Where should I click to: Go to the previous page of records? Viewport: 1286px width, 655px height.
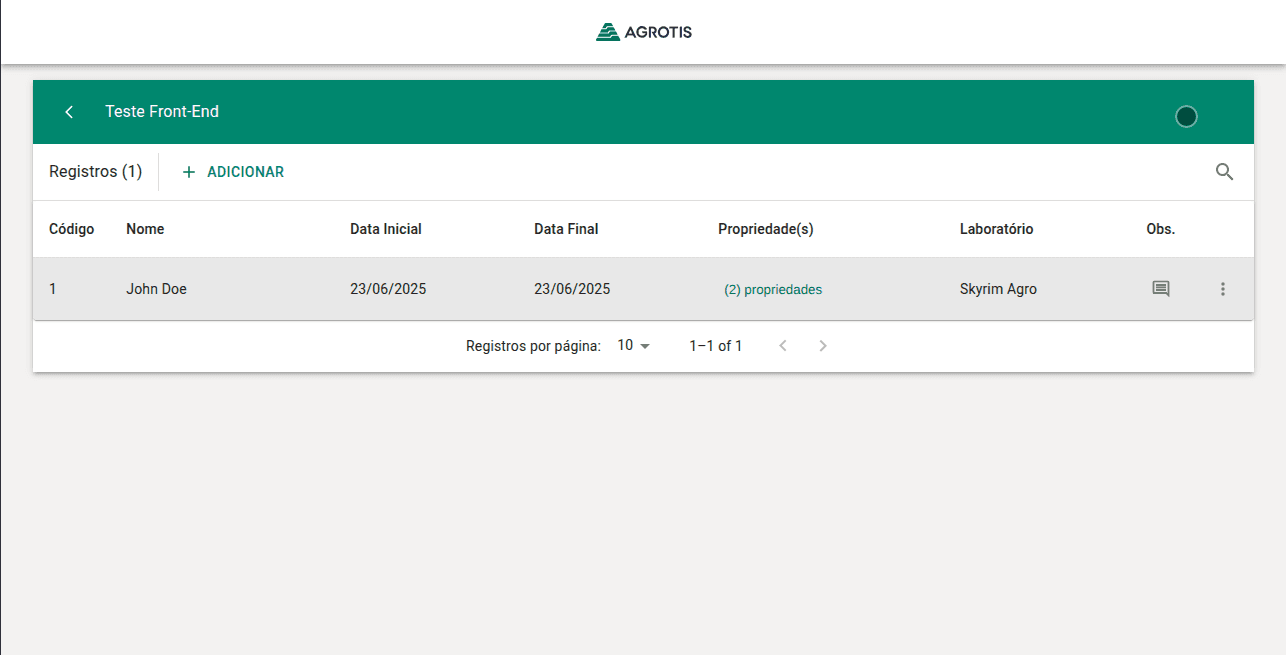coord(783,346)
